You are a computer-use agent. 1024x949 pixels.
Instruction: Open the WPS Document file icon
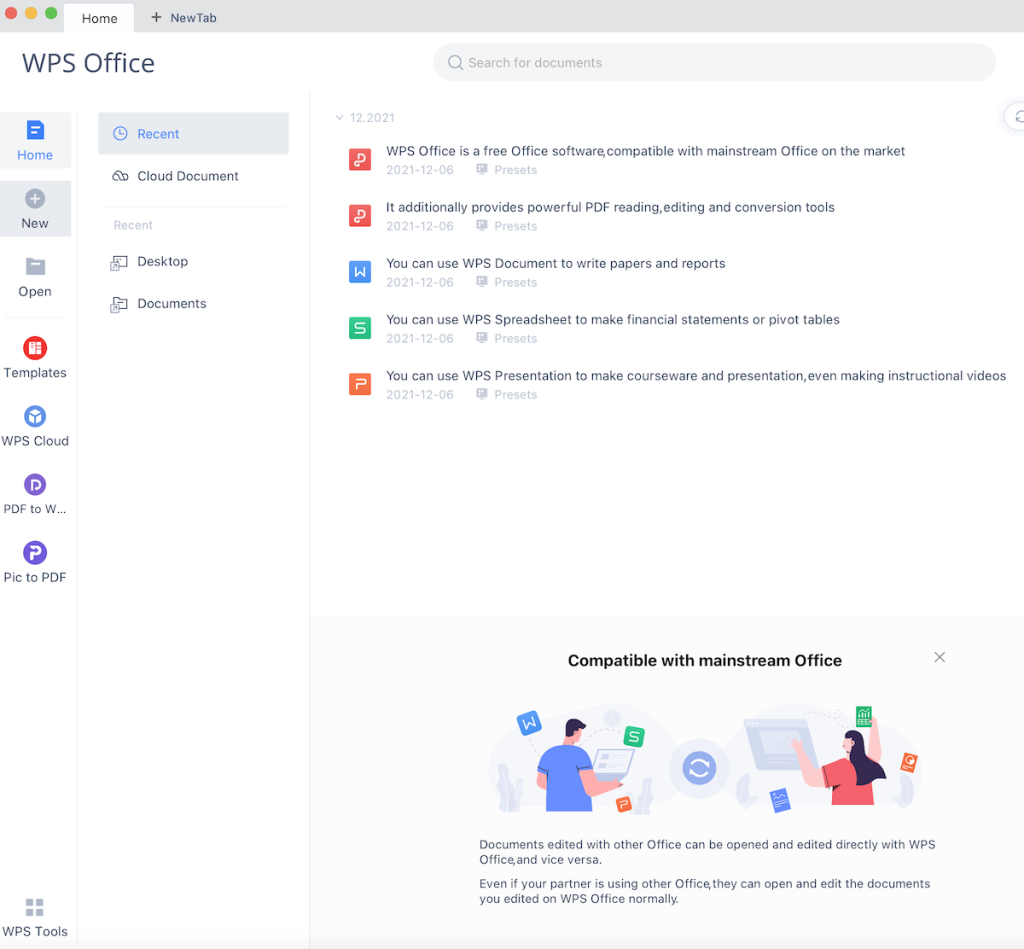360,272
